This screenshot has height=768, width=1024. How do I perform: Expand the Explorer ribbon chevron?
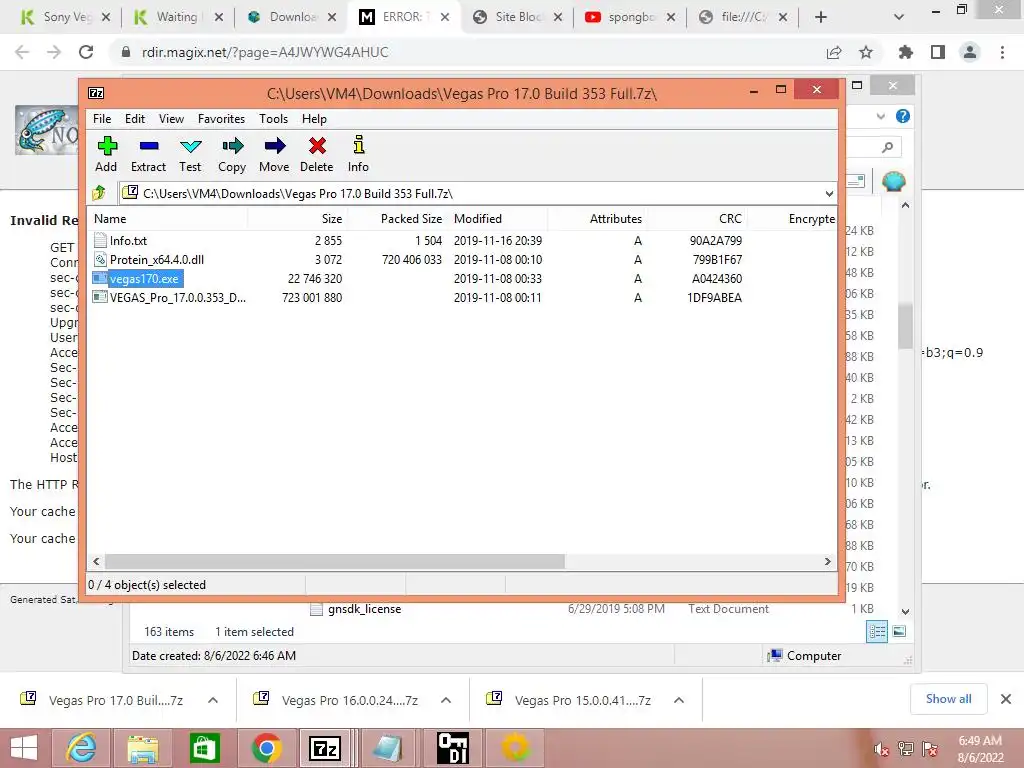880,116
